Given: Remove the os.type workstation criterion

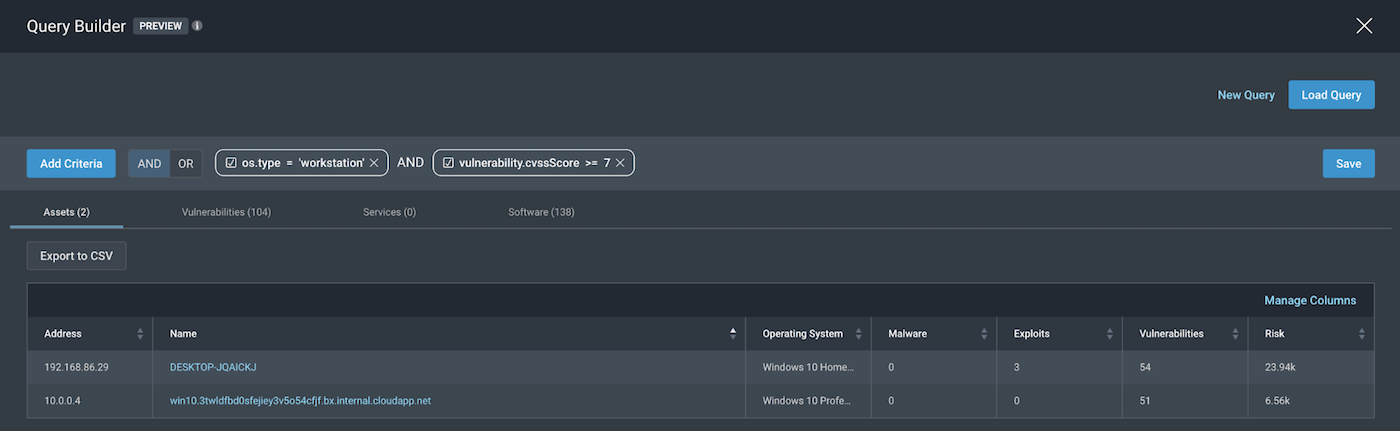Looking at the screenshot, I should tap(374, 163).
